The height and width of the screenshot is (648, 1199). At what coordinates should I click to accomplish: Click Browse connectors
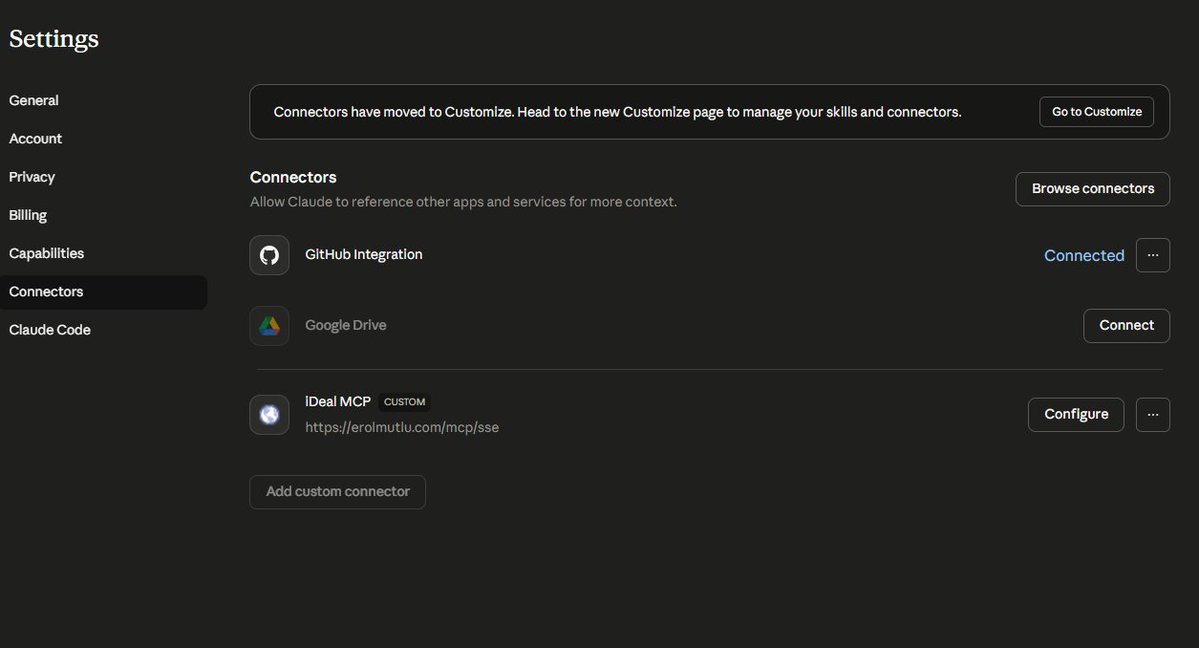1092,189
